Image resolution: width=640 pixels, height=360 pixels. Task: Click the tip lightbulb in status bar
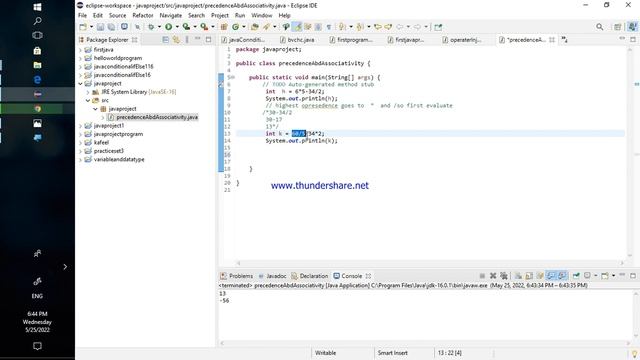634,354
